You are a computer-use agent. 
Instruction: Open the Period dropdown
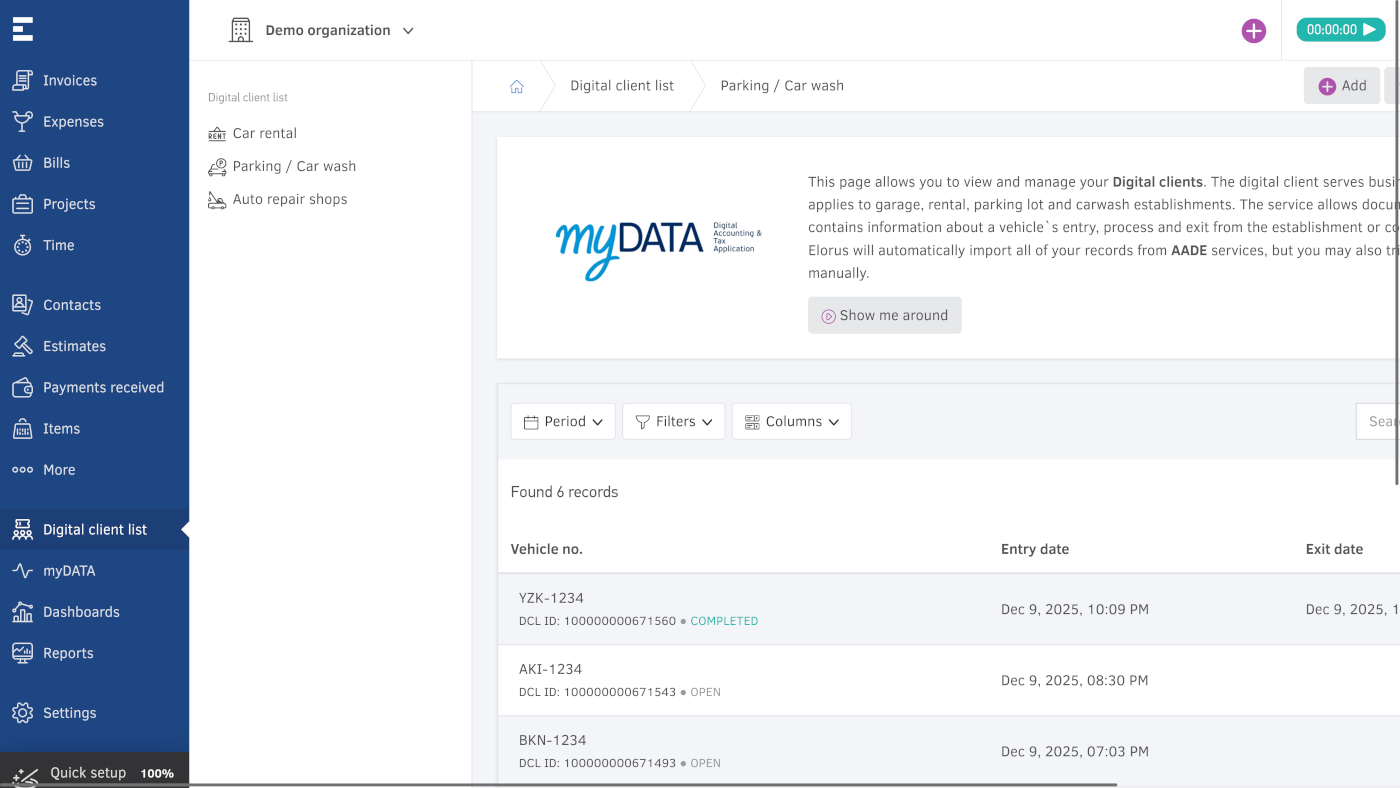pos(564,422)
